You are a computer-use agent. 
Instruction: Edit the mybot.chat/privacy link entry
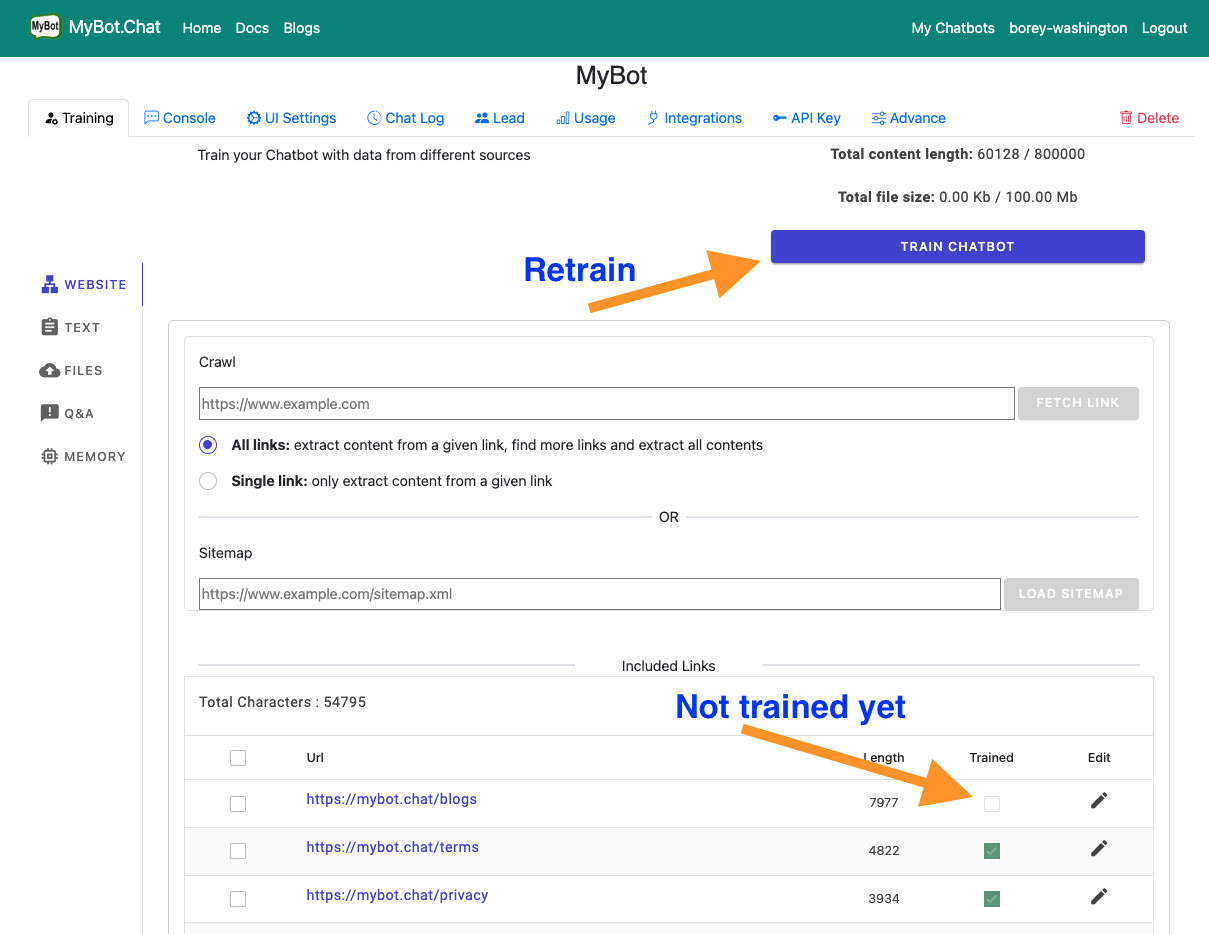click(x=1098, y=896)
